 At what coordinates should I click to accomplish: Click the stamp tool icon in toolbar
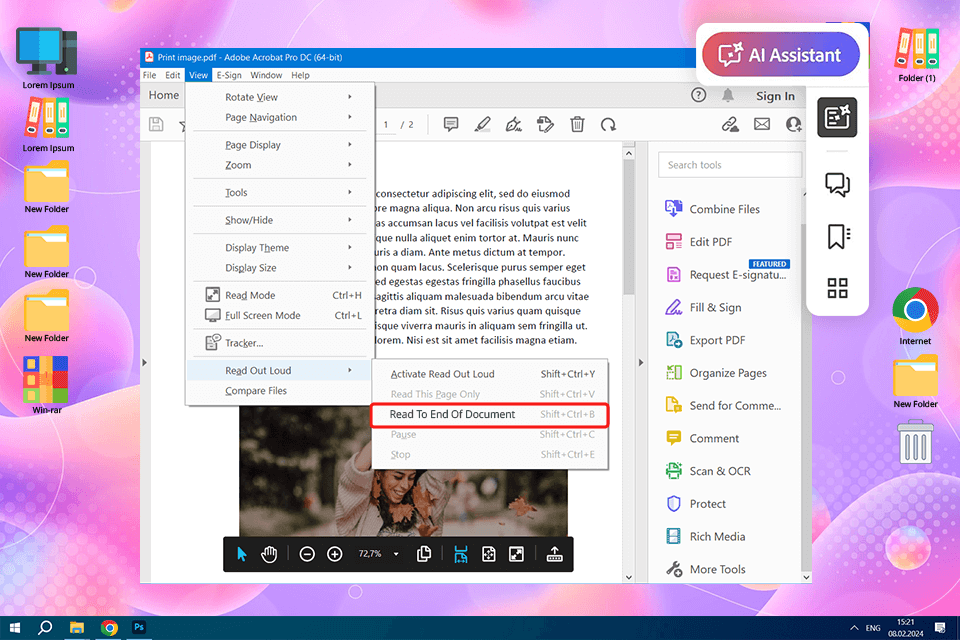(545, 124)
